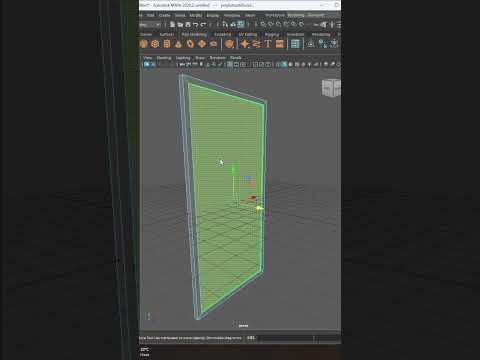Create a polygon cylinder from the shelf
Image resolution: width=480 pixels, height=360 pixels.
[167, 44]
